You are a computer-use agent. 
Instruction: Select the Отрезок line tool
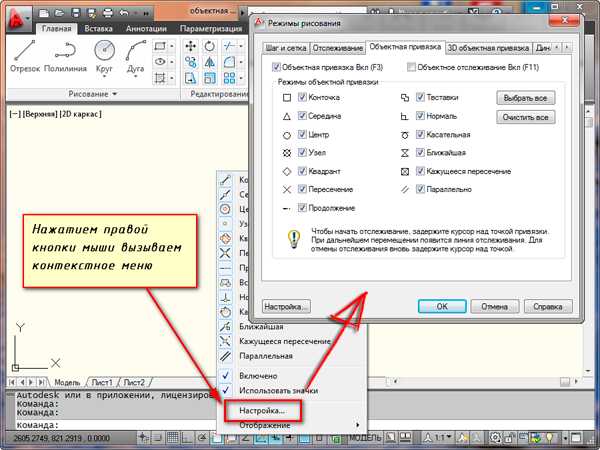click(x=25, y=57)
